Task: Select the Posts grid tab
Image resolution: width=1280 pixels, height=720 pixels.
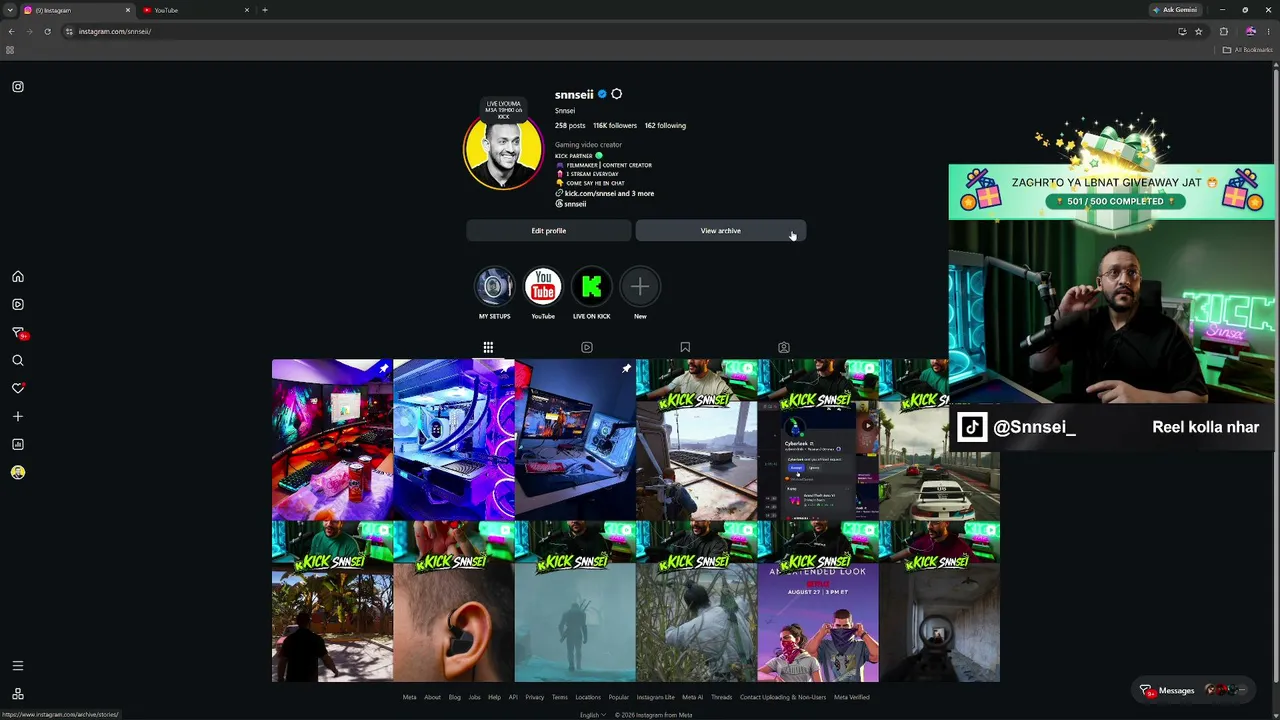Action: tap(488, 347)
